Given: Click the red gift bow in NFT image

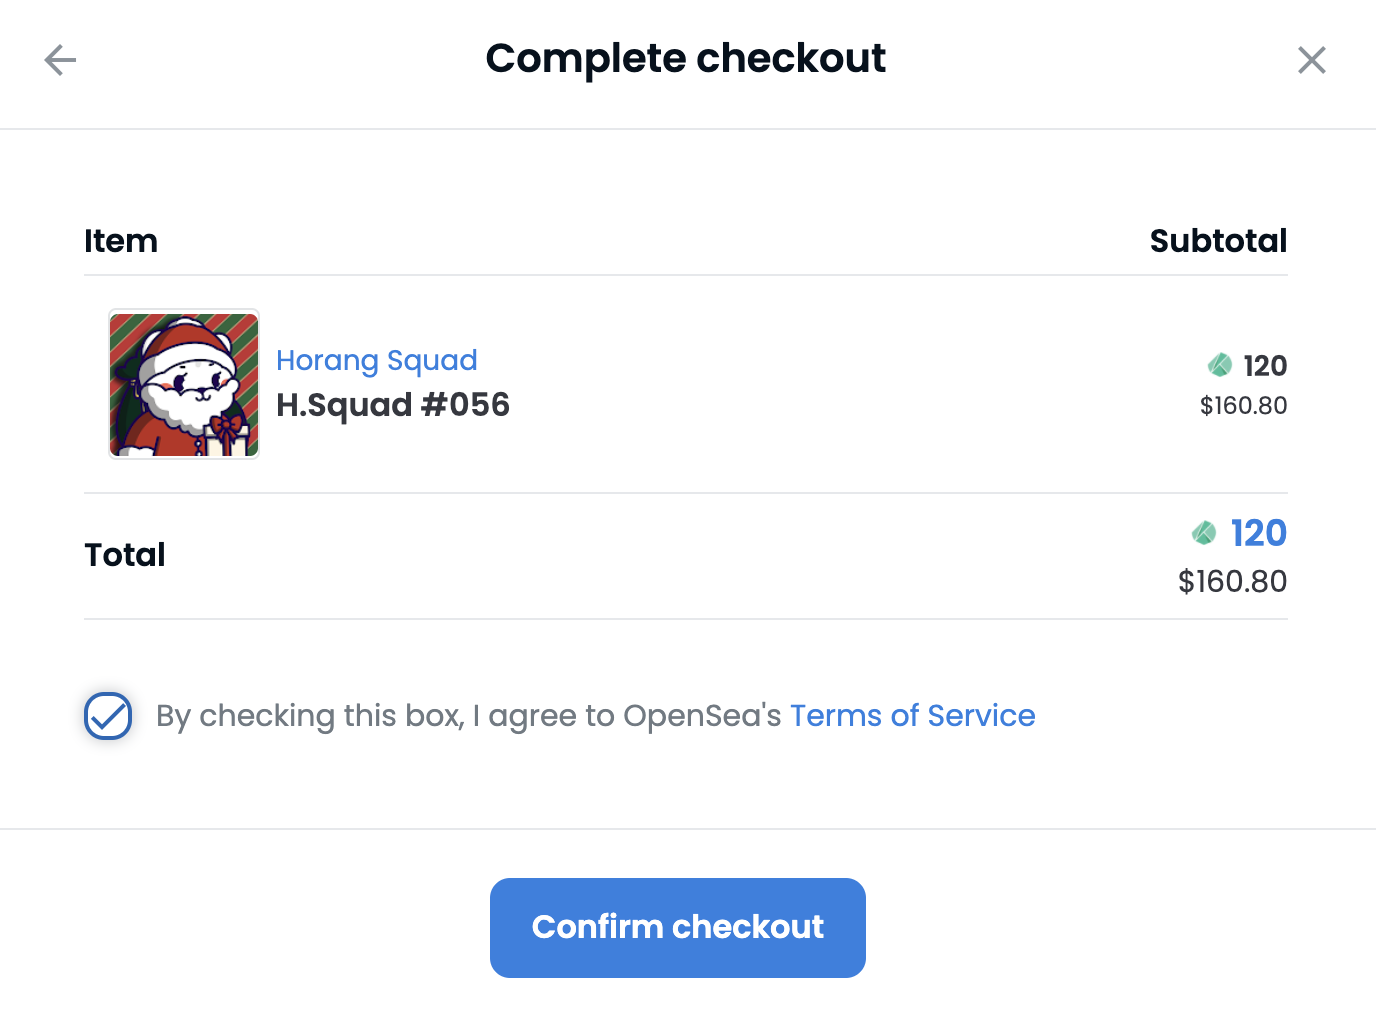Looking at the screenshot, I should (x=228, y=430).
